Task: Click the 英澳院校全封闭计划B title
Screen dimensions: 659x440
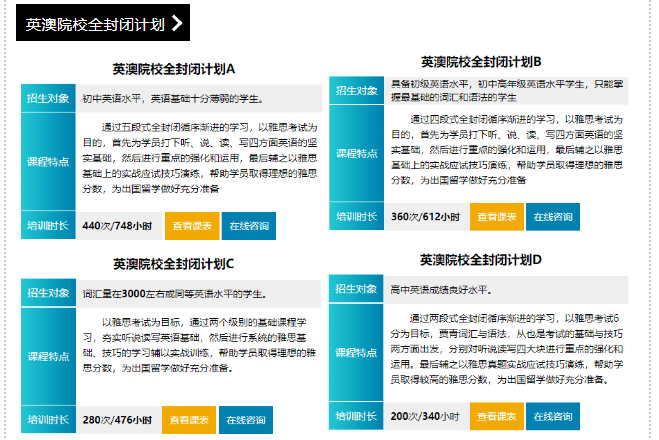Action: [x=481, y=62]
